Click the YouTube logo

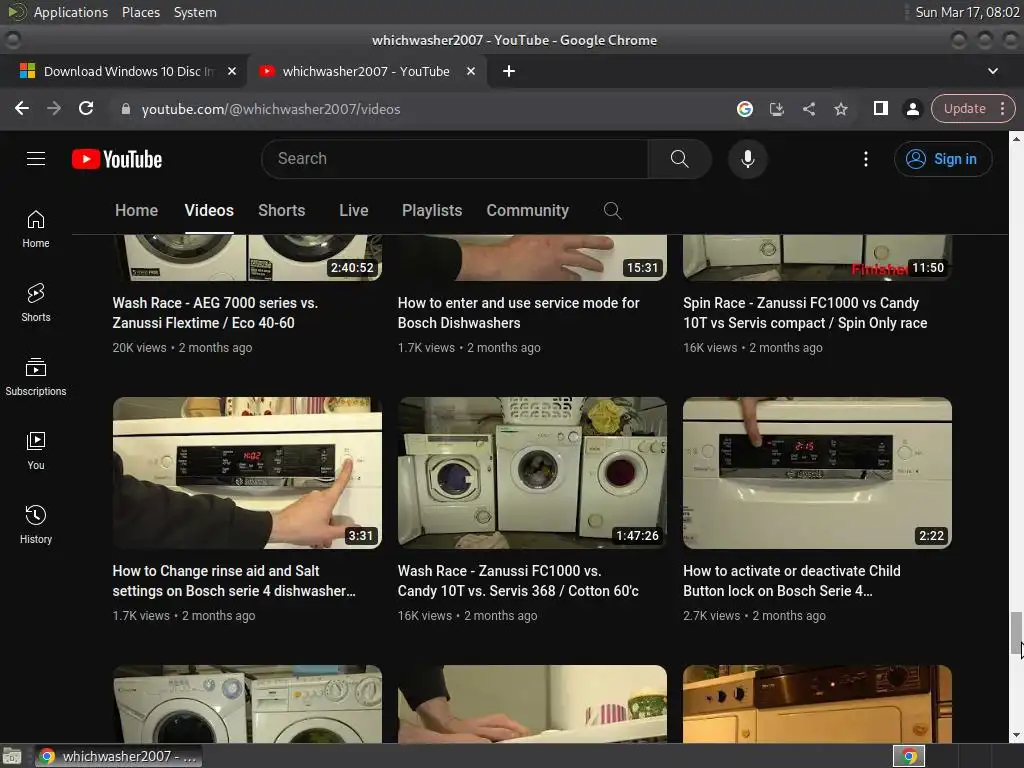[117, 159]
